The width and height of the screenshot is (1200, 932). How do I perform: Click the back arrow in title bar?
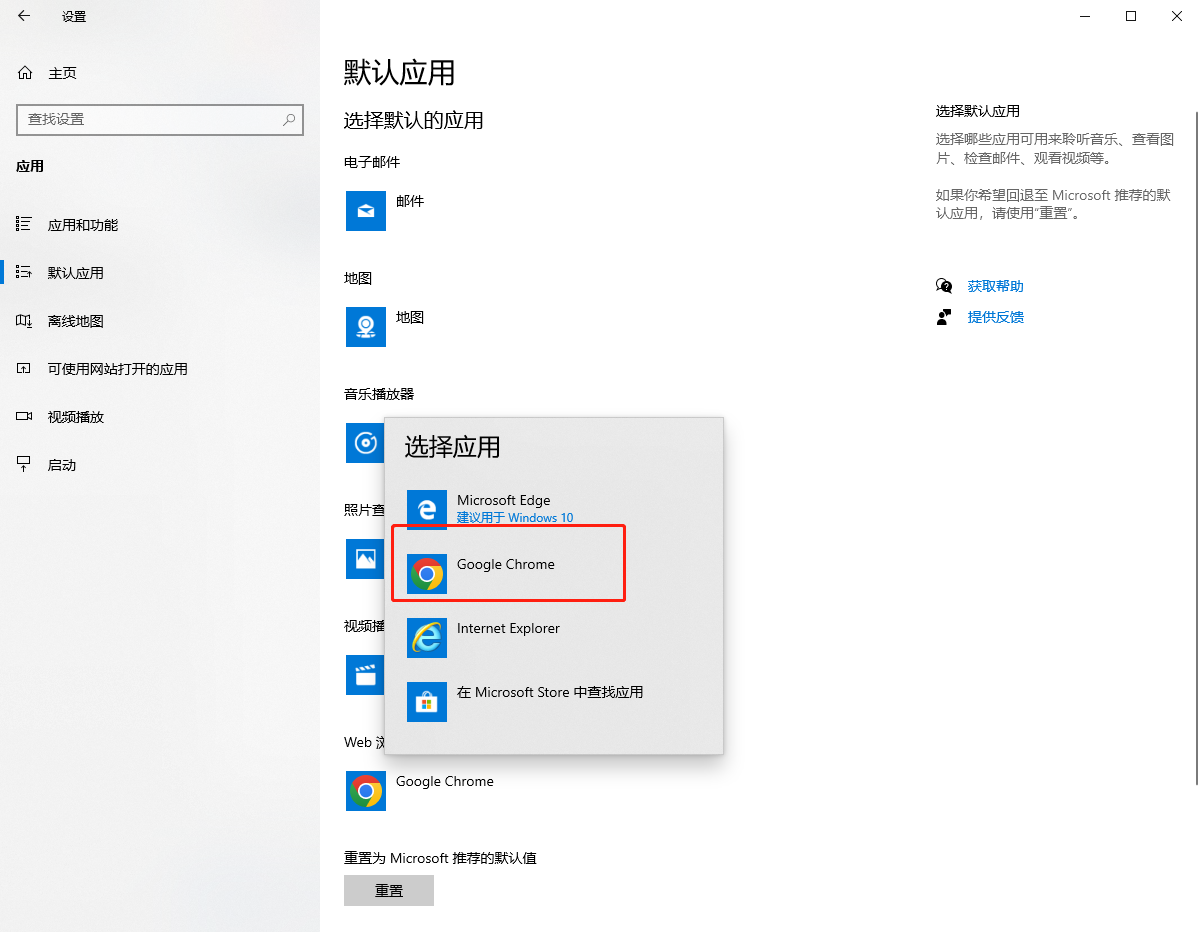(24, 16)
